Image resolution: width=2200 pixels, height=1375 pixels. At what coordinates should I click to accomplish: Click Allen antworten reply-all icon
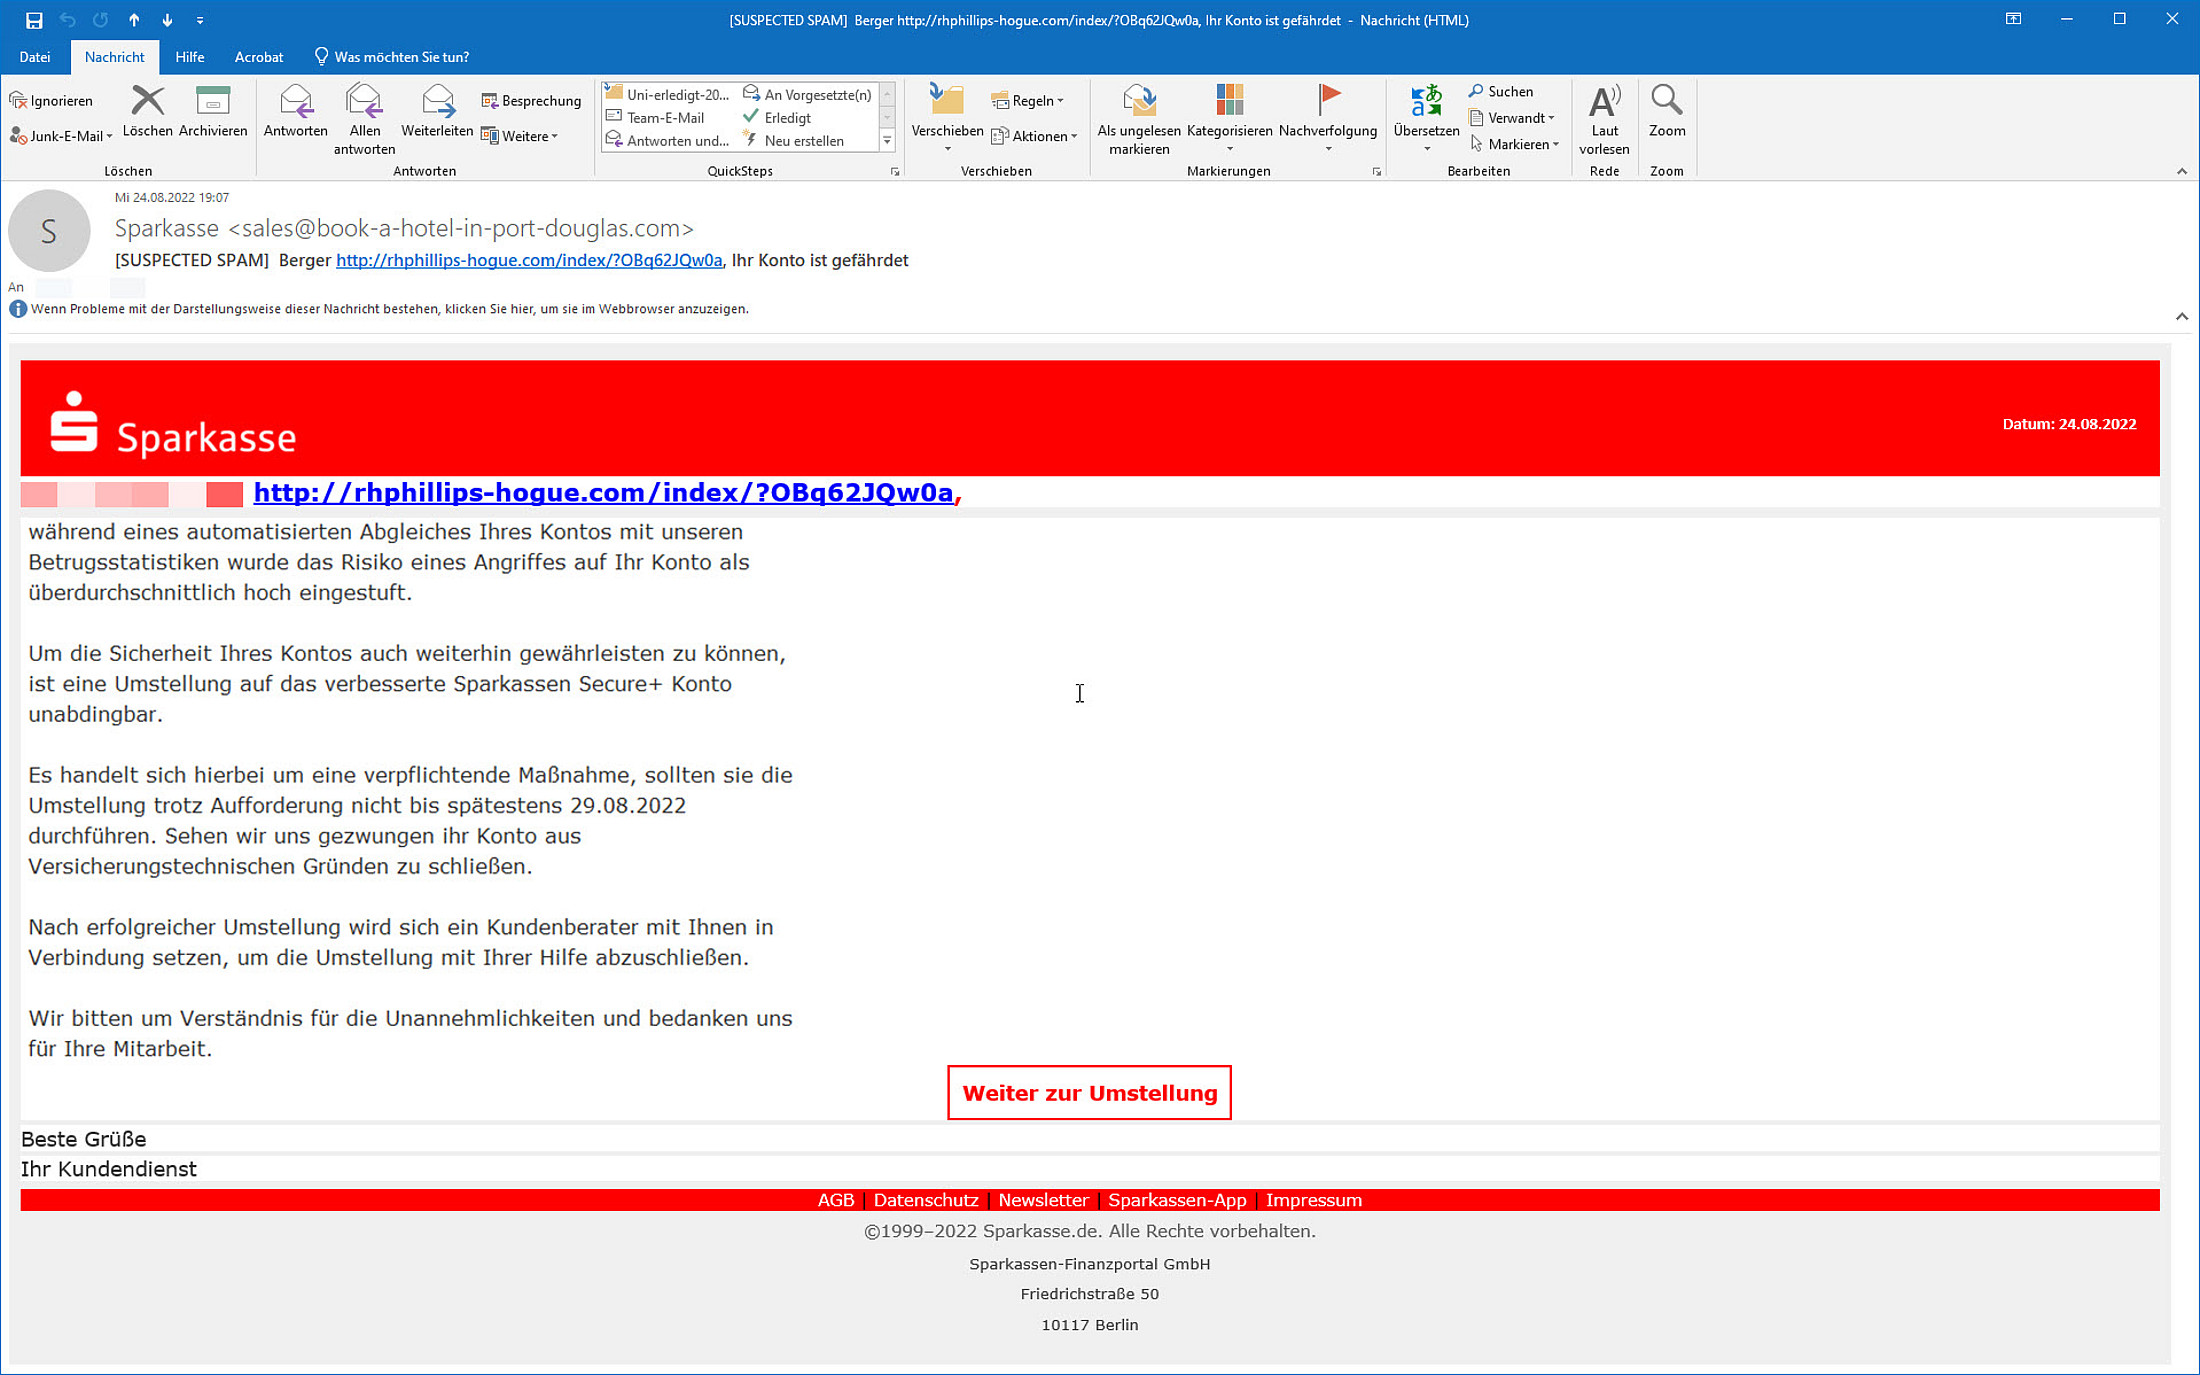[364, 101]
